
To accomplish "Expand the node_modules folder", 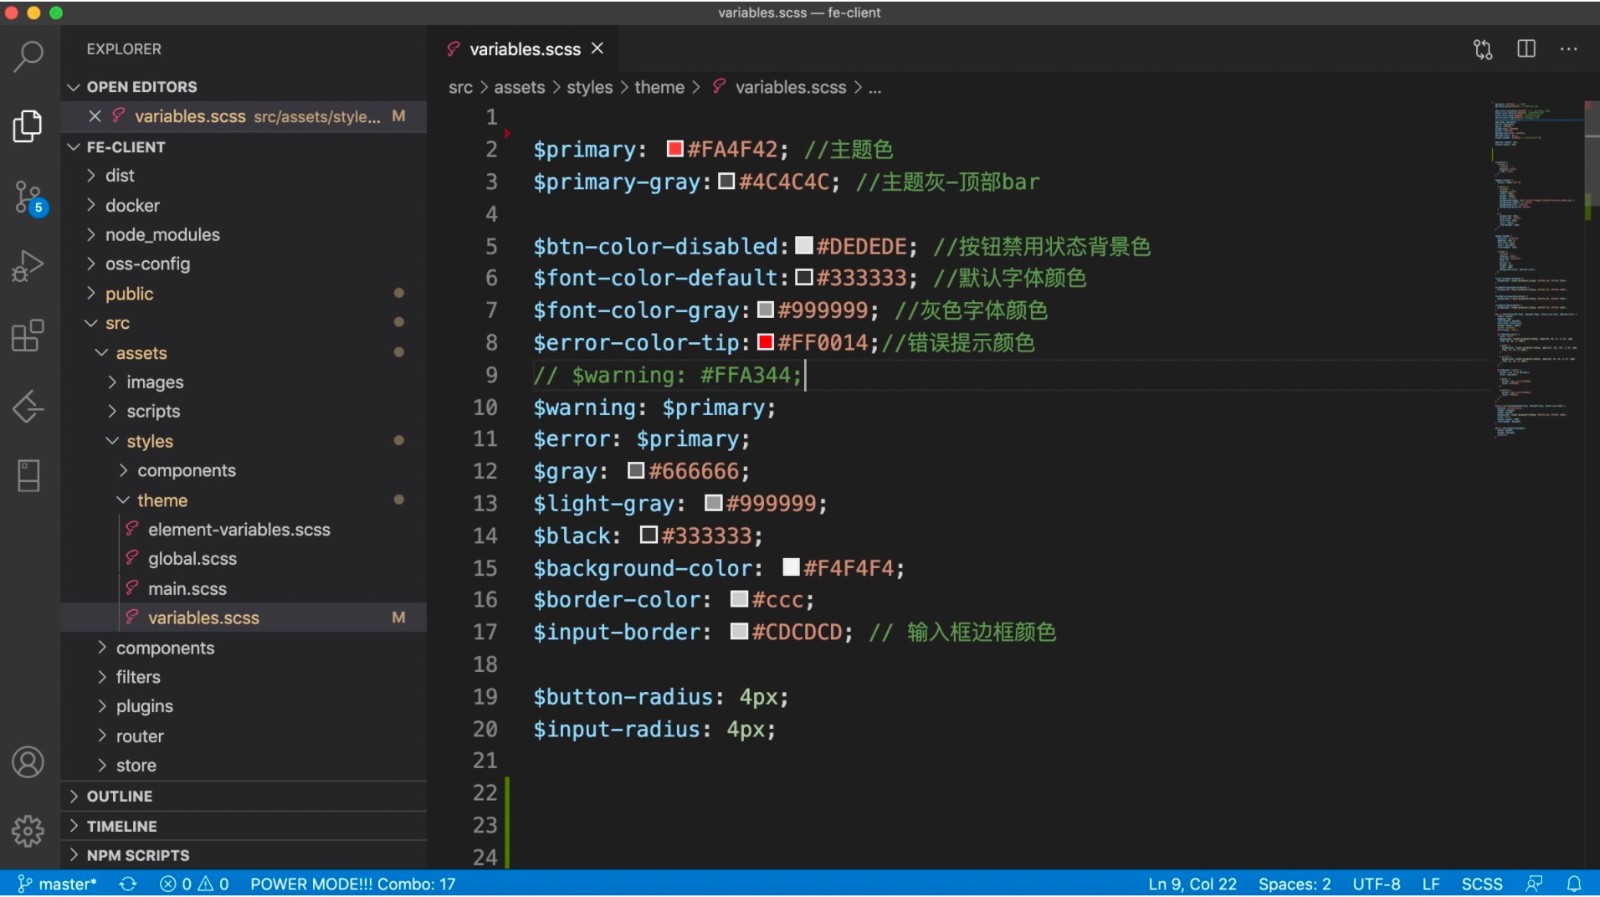I will [244, 235].
